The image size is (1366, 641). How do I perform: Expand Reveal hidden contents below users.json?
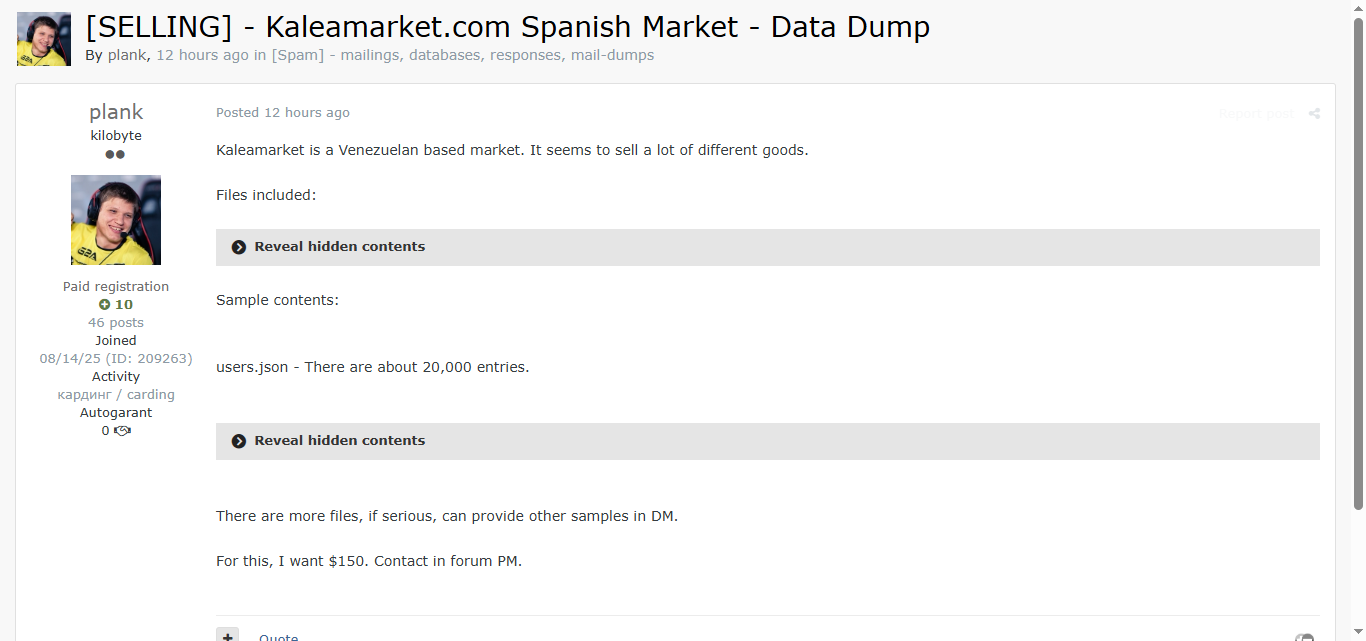pos(340,441)
